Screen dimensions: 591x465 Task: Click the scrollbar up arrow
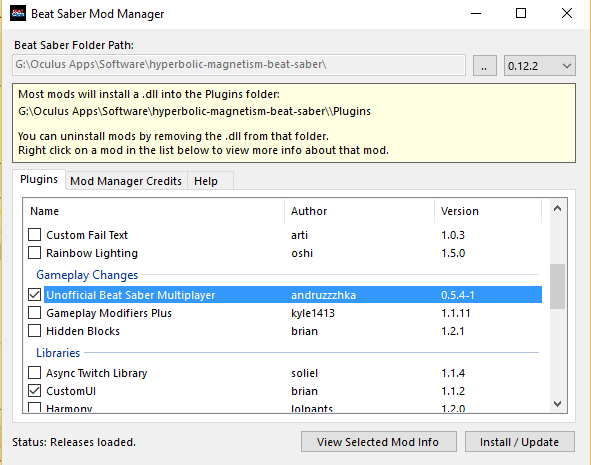tap(557, 208)
